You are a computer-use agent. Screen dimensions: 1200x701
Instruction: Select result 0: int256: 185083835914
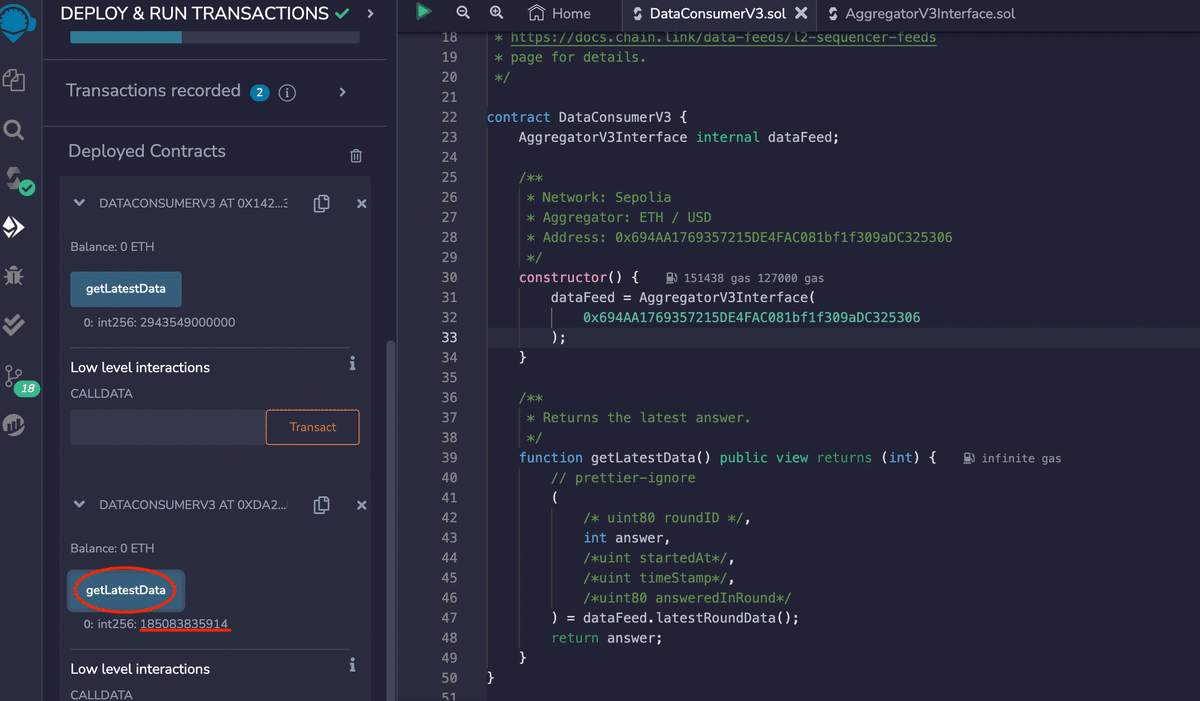[x=156, y=624]
